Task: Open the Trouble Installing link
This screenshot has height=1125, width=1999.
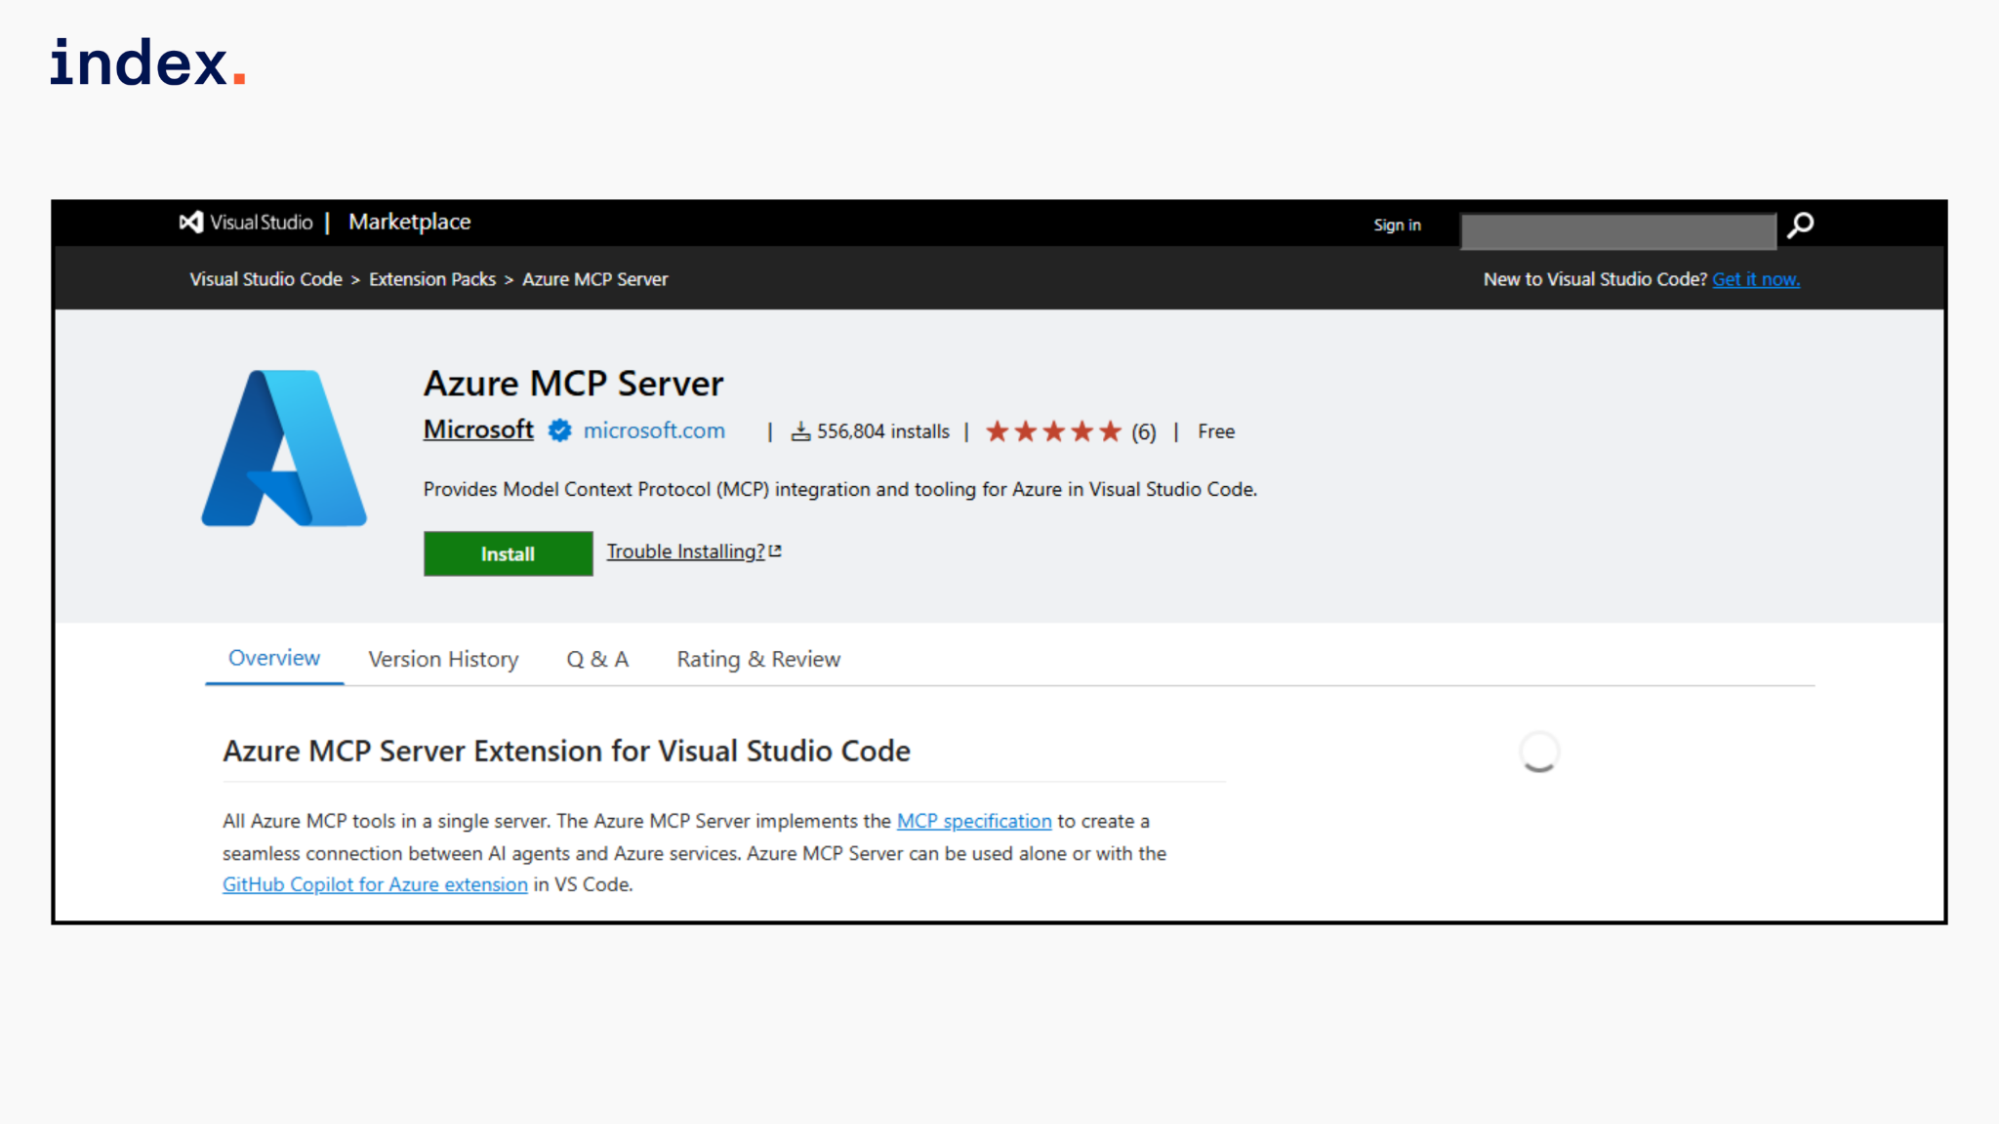Action: pyautogui.click(x=685, y=551)
